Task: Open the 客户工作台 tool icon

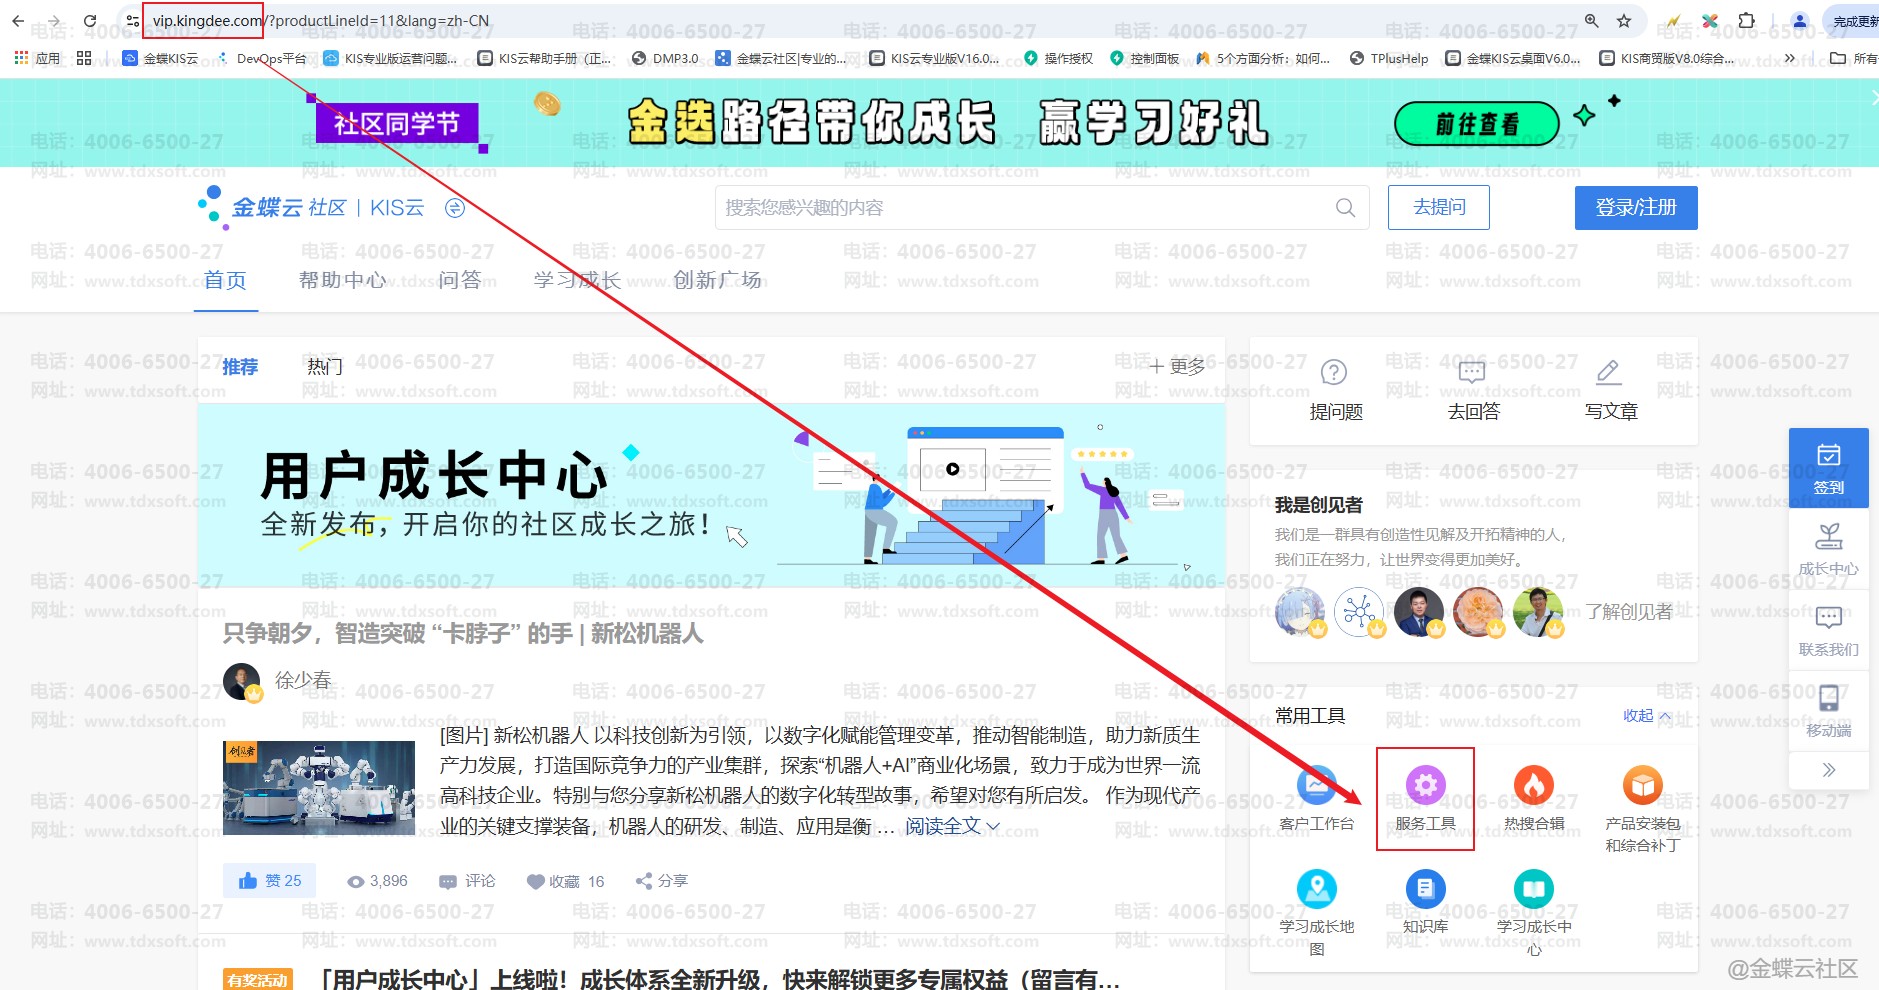Action: point(1317,785)
